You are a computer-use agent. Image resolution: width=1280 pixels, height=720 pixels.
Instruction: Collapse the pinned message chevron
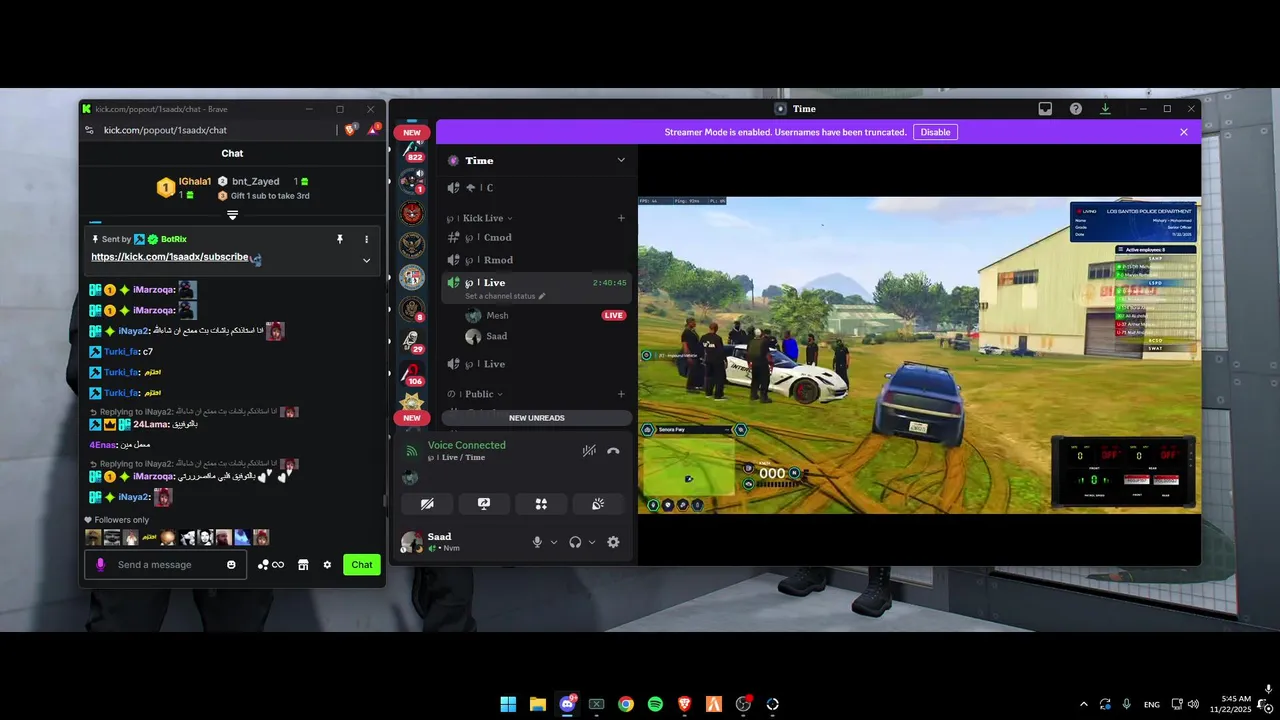click(x=366, y=260)
